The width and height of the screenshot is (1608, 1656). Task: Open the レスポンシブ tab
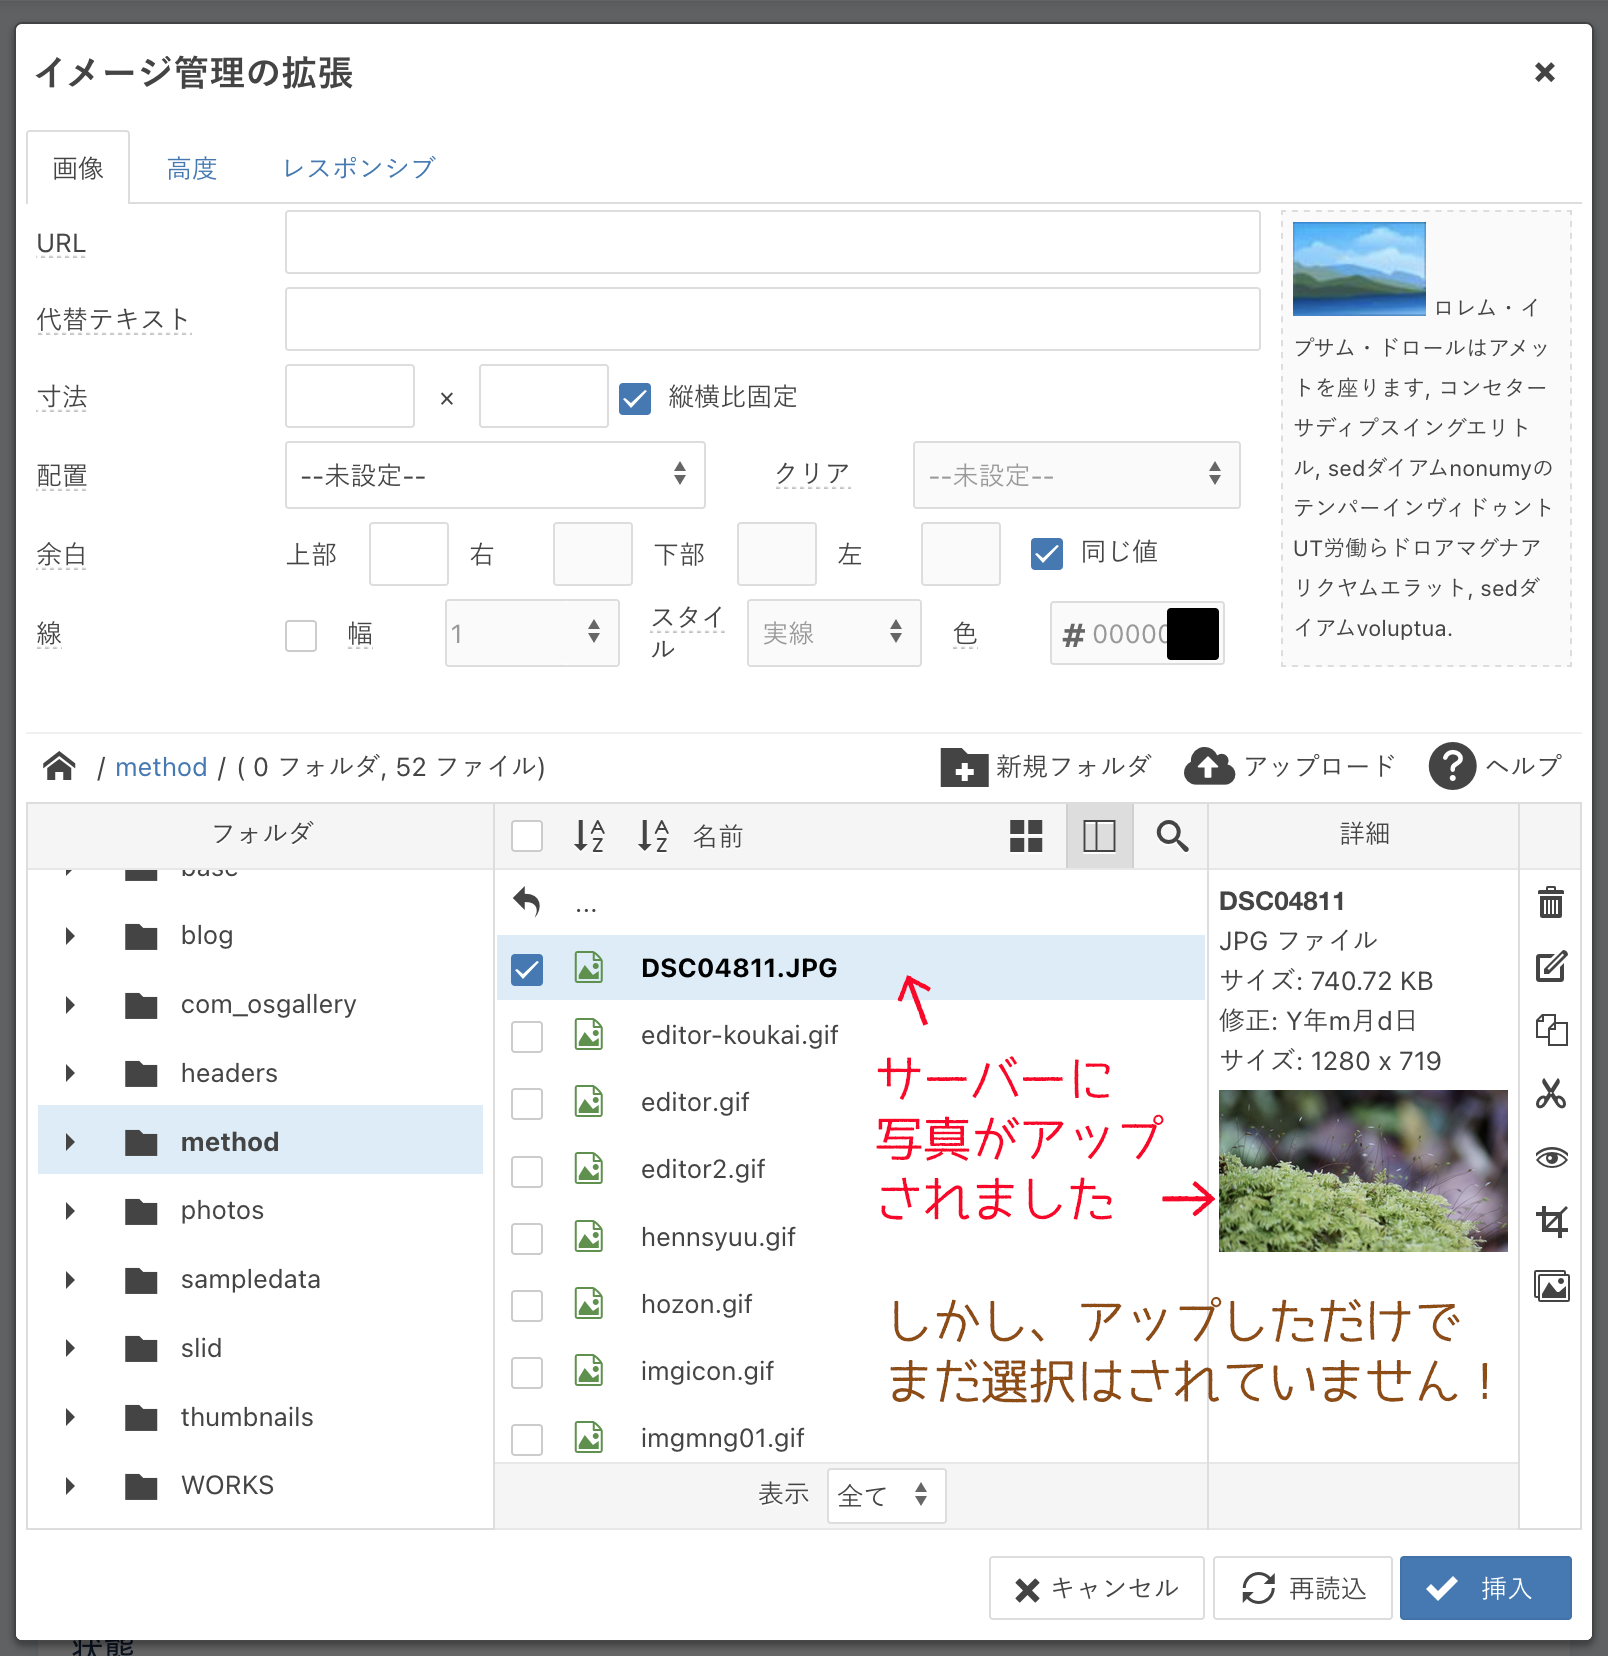point(359,168)
